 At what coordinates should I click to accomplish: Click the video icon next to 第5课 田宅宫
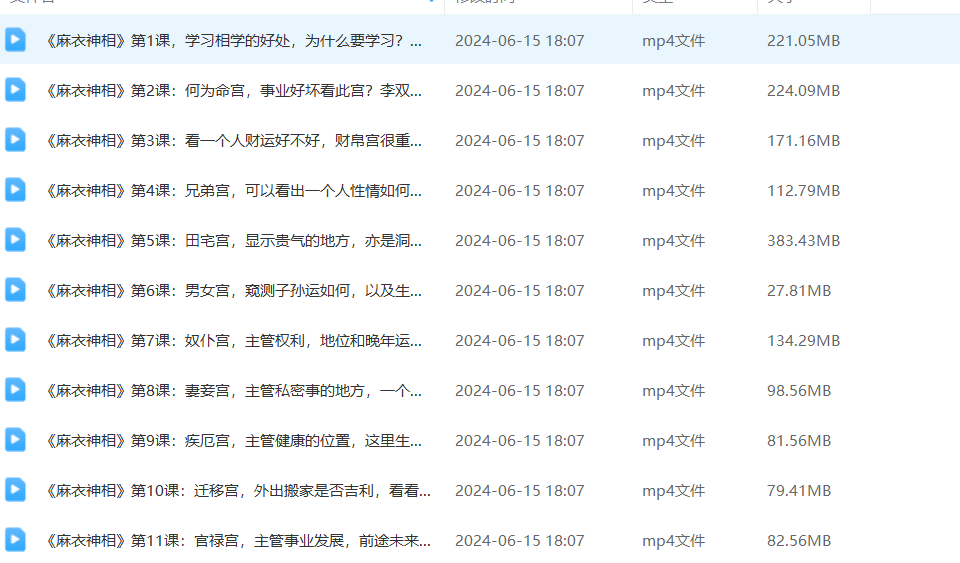click(x=15, y=240)
